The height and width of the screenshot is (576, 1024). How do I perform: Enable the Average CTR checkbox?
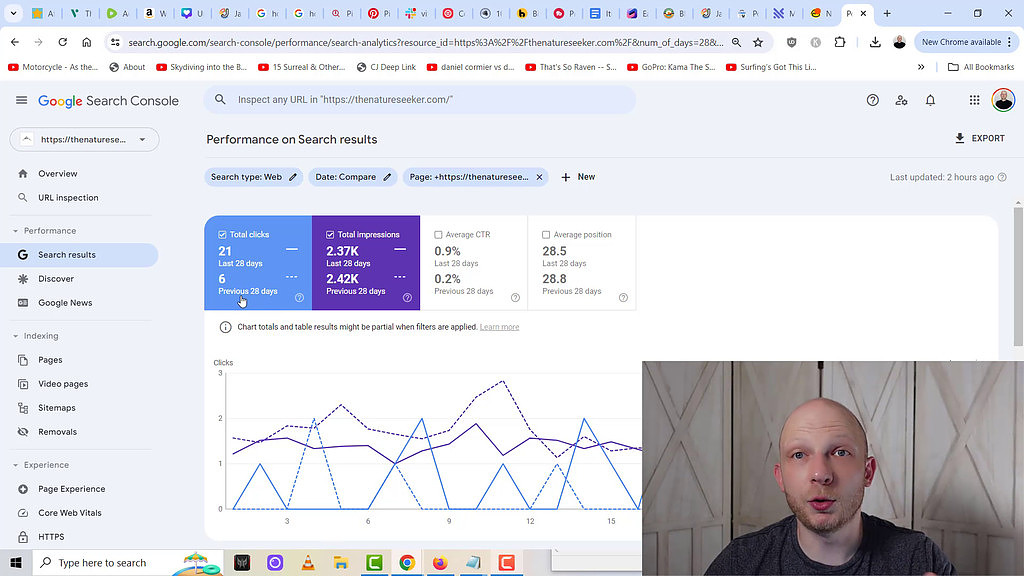pyautogui.click(x=438, y=235)
